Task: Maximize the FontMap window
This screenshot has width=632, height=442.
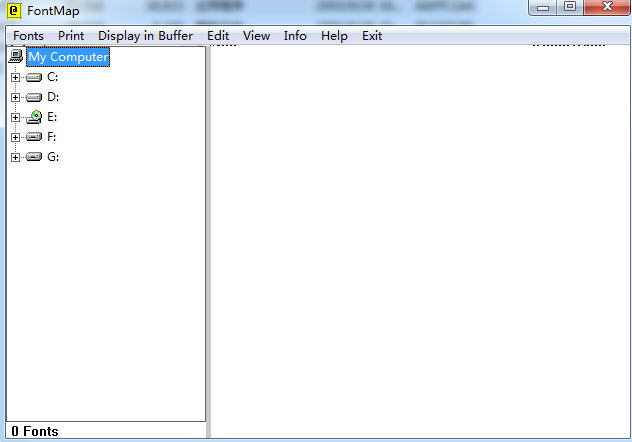Action: (x=570, y=7)
